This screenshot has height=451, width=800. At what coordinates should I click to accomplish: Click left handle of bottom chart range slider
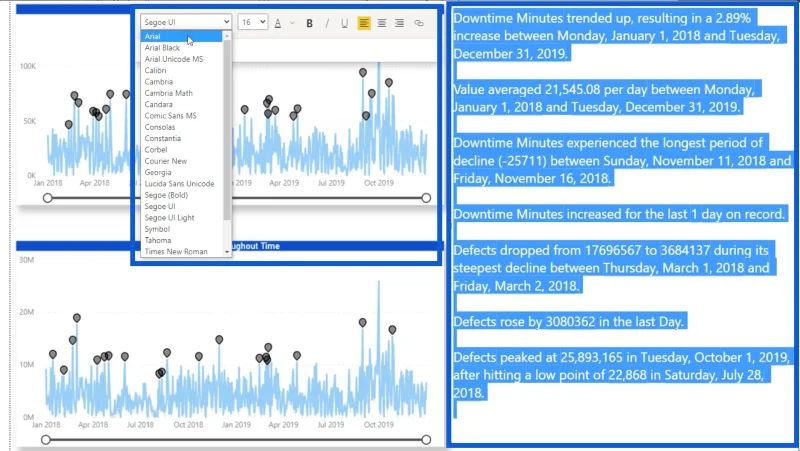45,440
